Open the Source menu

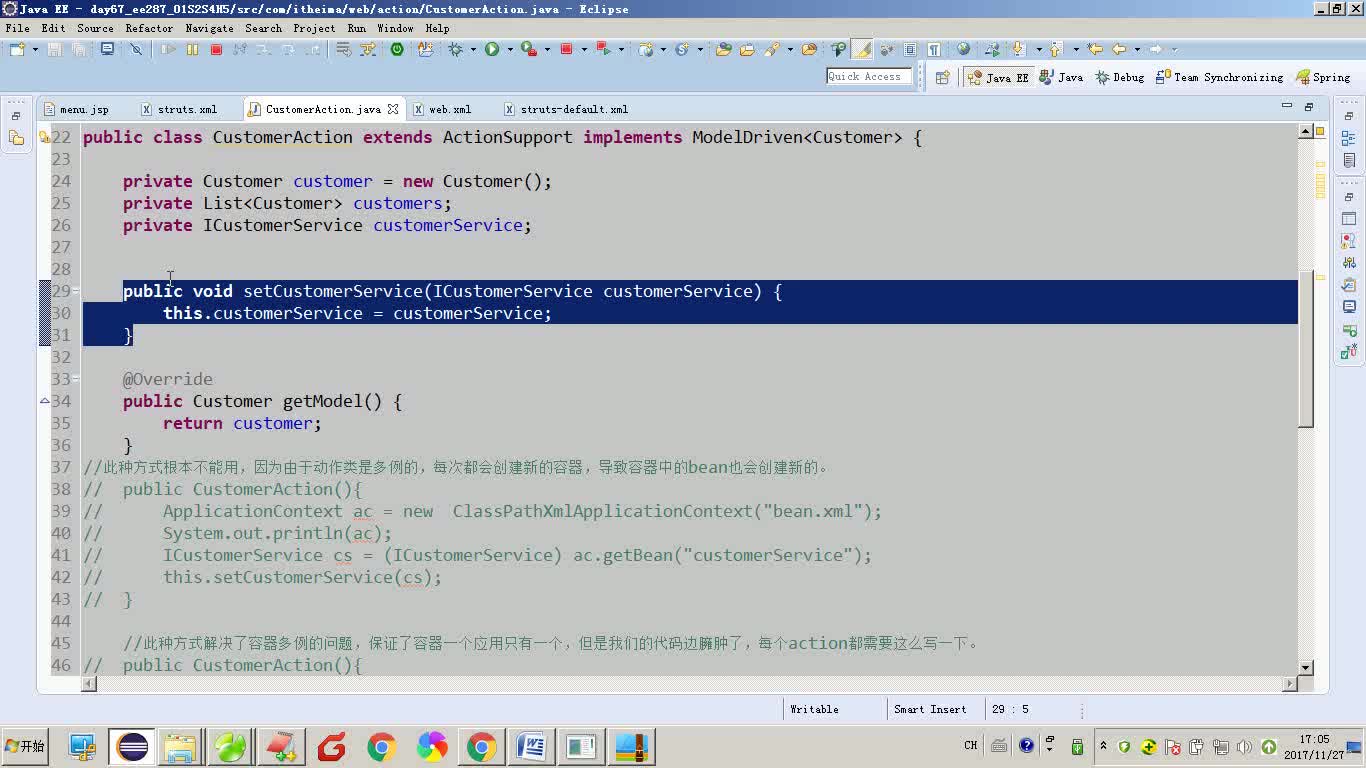[95, 28]
